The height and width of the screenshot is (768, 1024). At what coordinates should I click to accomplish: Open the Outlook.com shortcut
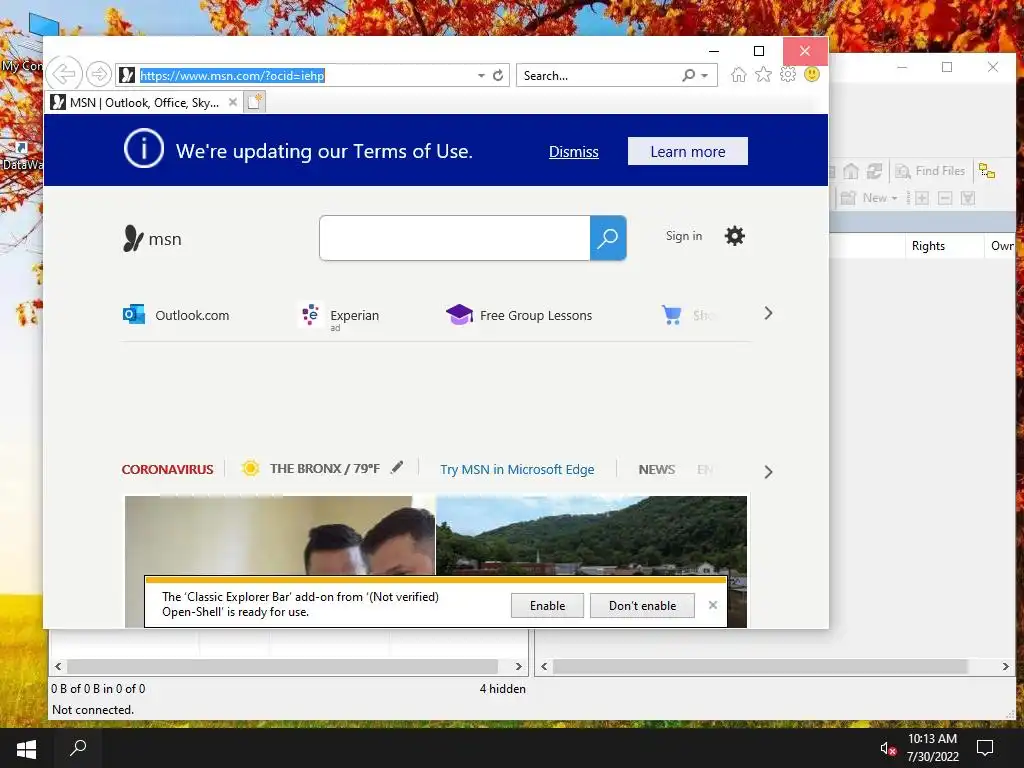click(176, 315)
